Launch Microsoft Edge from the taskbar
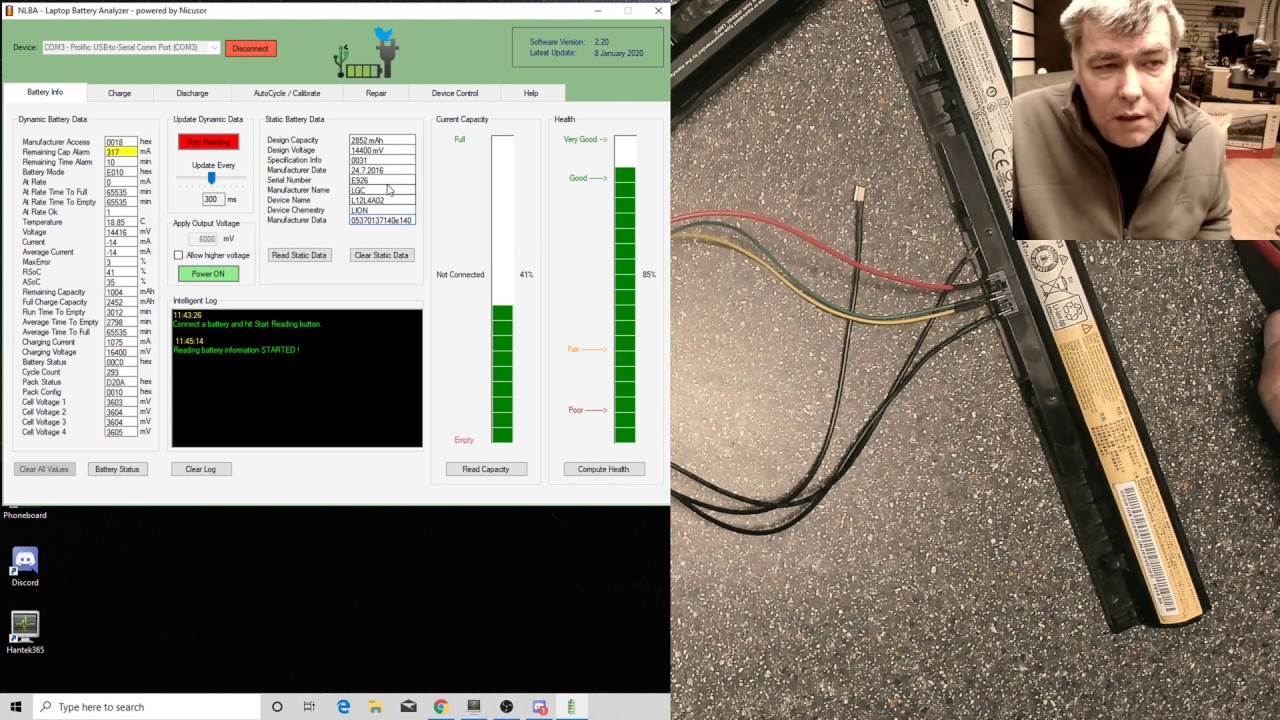Image resolution: width=1280 pixels, height=720 pixels. (343, 707)
